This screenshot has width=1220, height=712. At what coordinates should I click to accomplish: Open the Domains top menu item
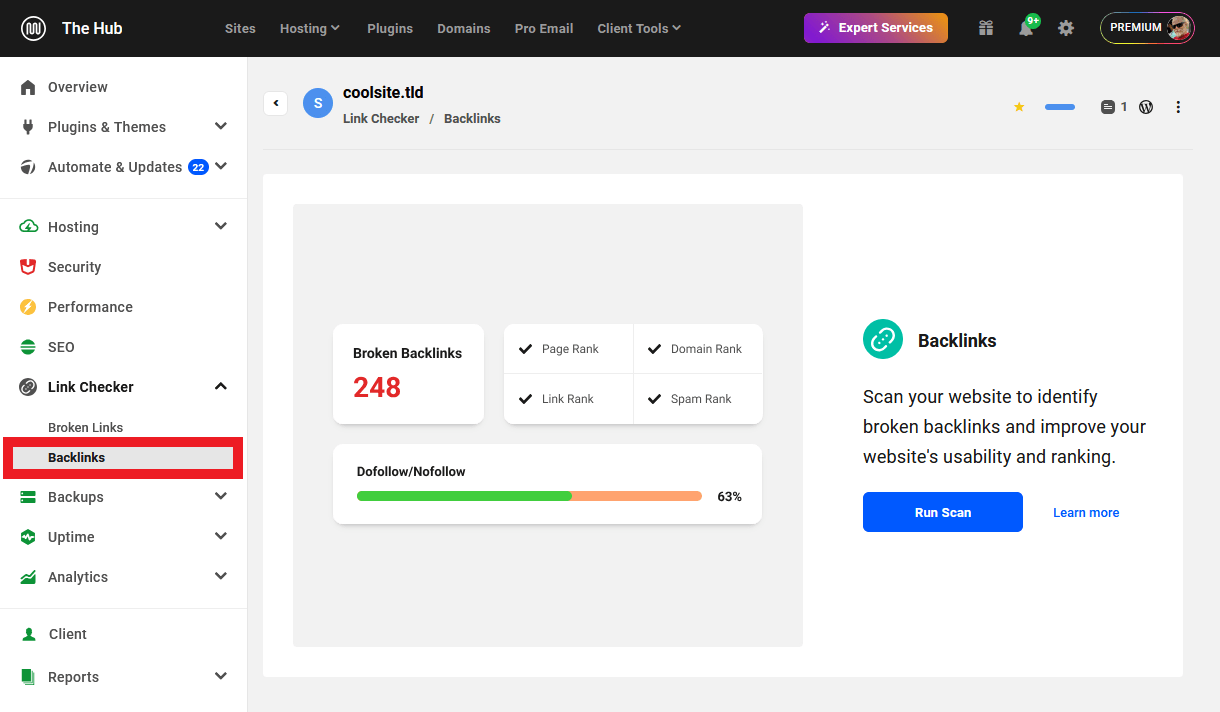464,28
